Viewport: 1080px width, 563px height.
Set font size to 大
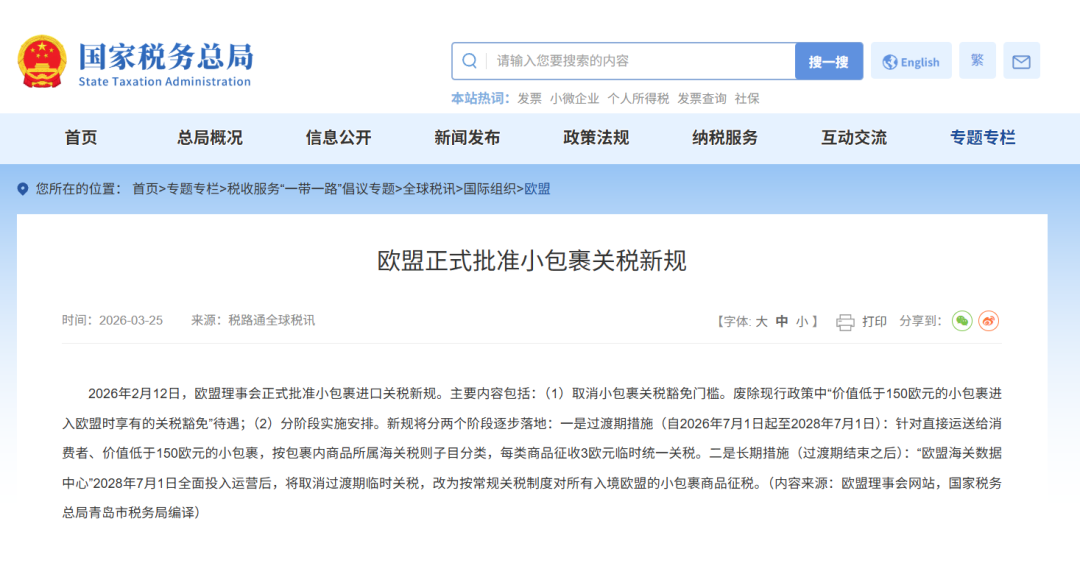pos(761,321)
